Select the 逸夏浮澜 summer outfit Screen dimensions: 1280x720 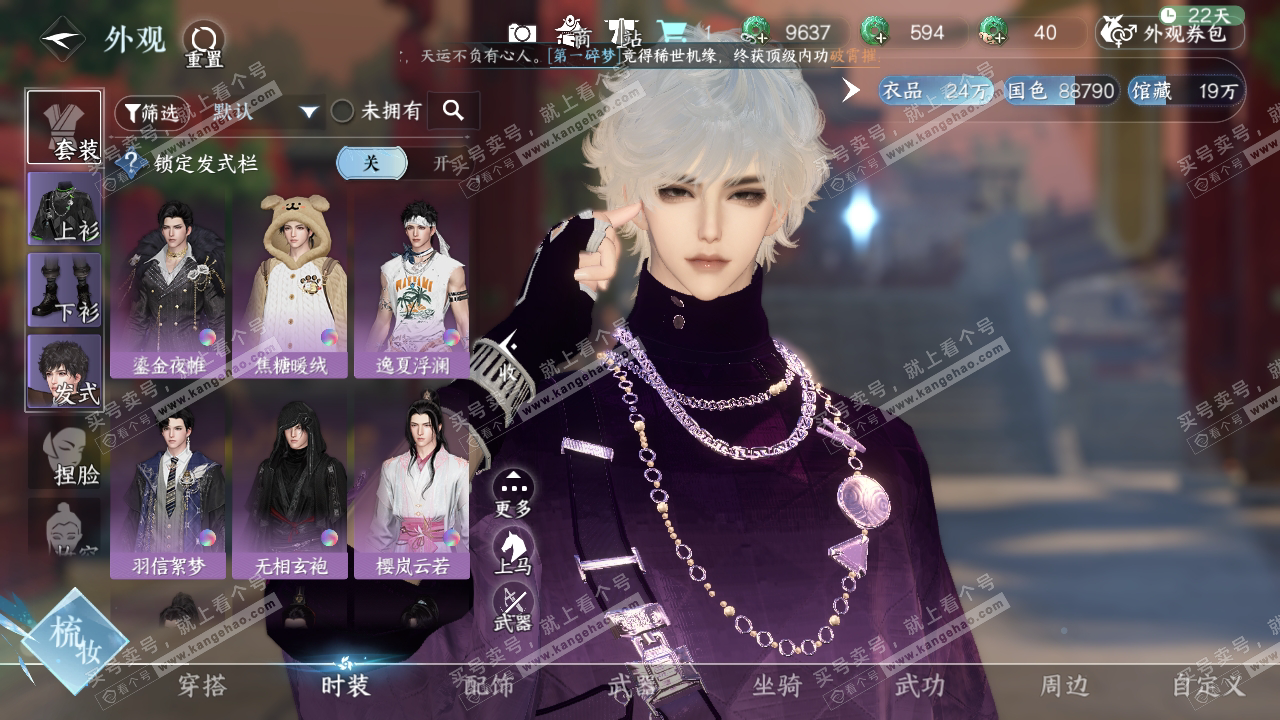pos(412,285)
